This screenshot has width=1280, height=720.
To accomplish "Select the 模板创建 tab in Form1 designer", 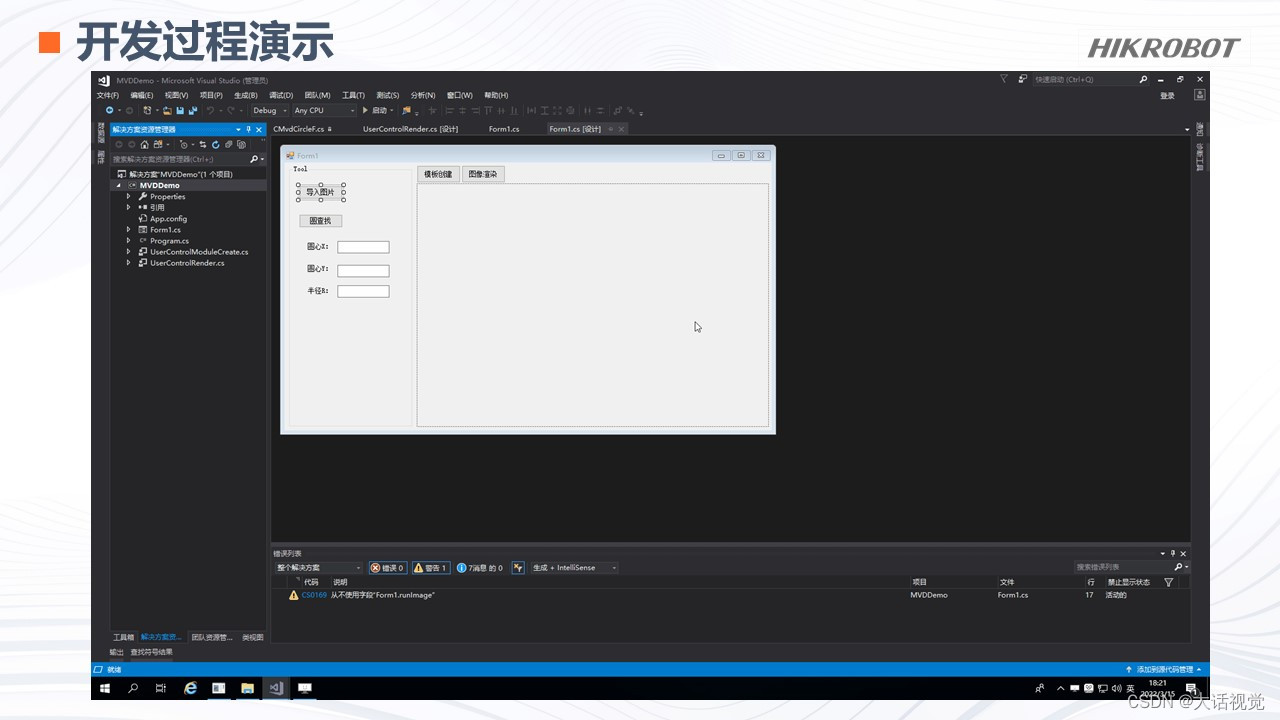I will 438,174.
